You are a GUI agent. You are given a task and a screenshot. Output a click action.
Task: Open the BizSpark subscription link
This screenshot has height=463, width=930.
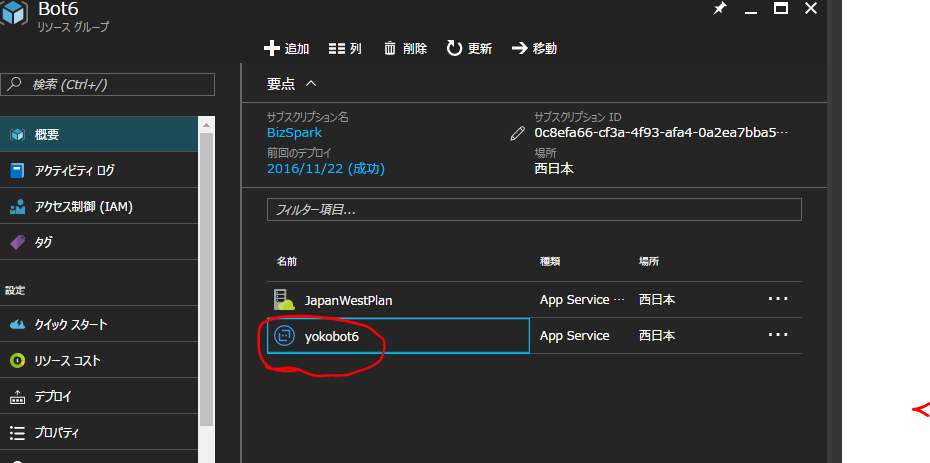[x=294, y=132]
